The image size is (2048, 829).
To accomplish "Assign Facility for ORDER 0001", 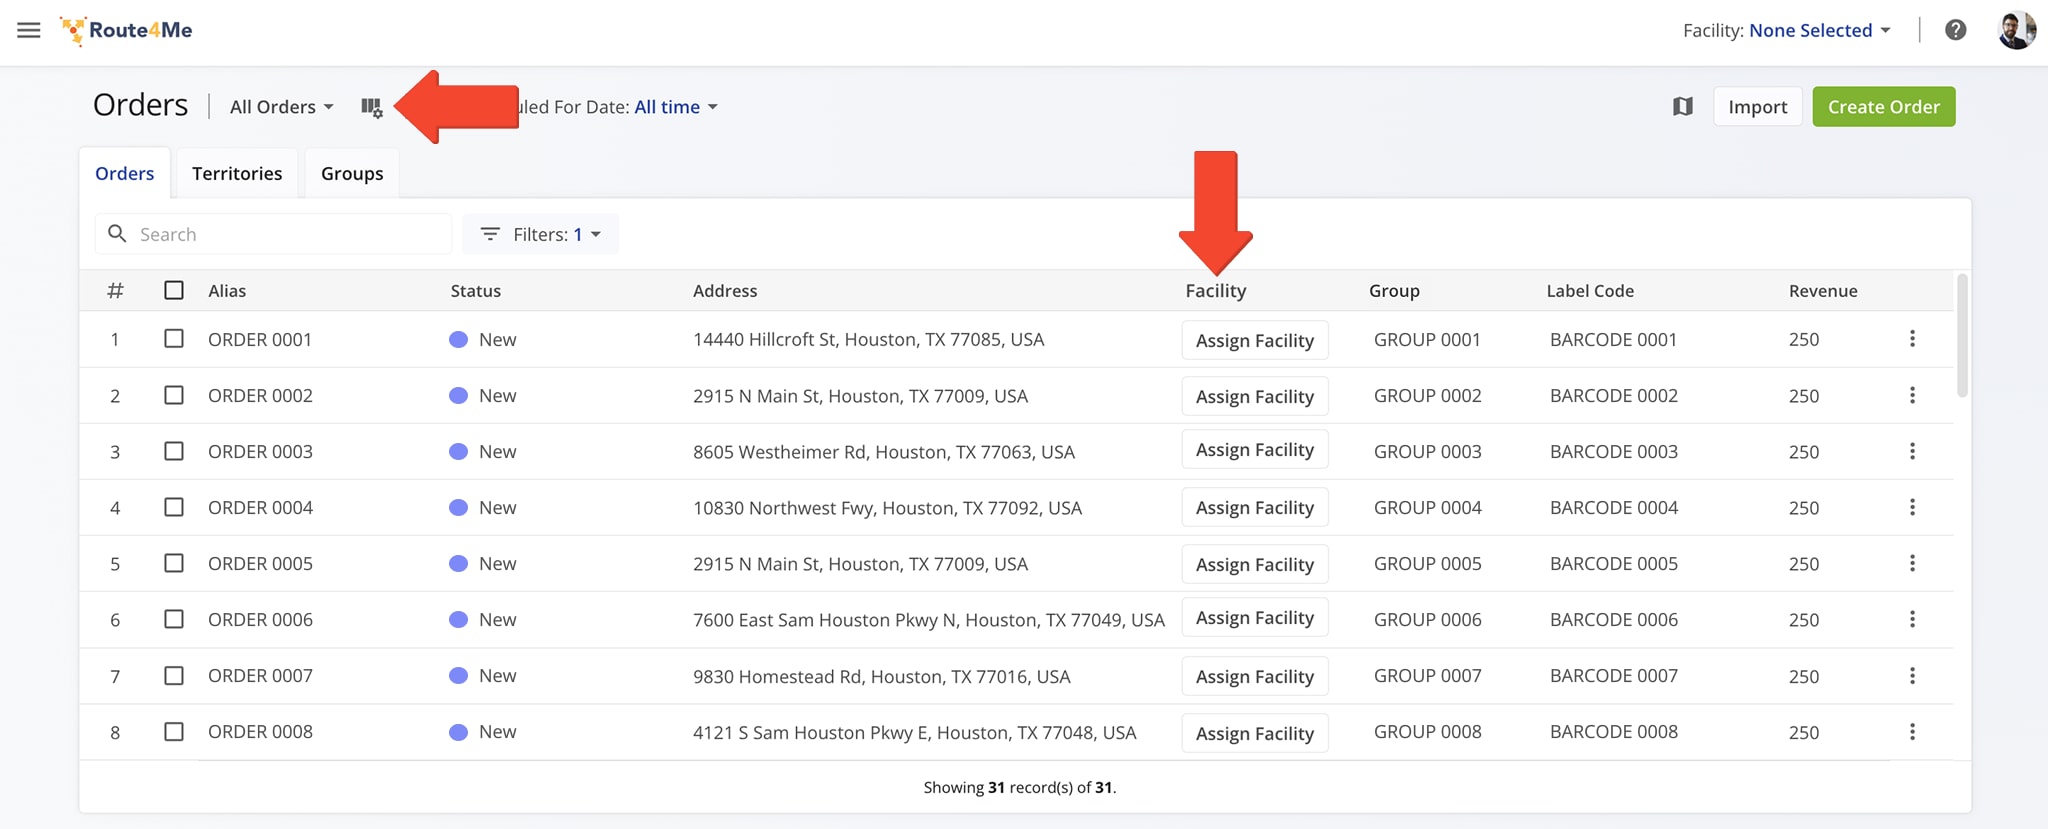I will (1255, 340).
